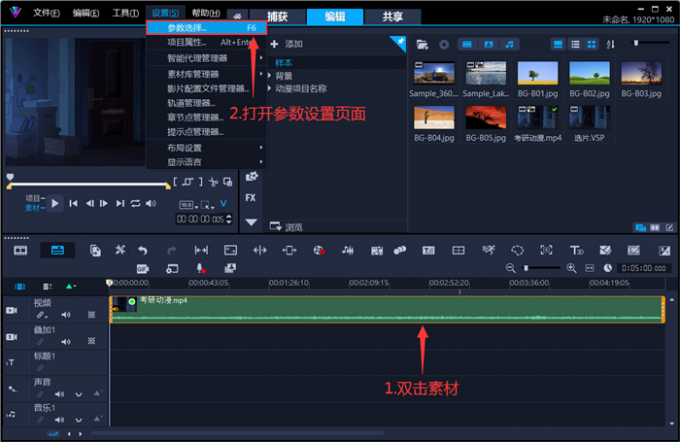Switch to the 共享 tab
Image resolution: width=680 pixels, height=442 pixels.
392,16
